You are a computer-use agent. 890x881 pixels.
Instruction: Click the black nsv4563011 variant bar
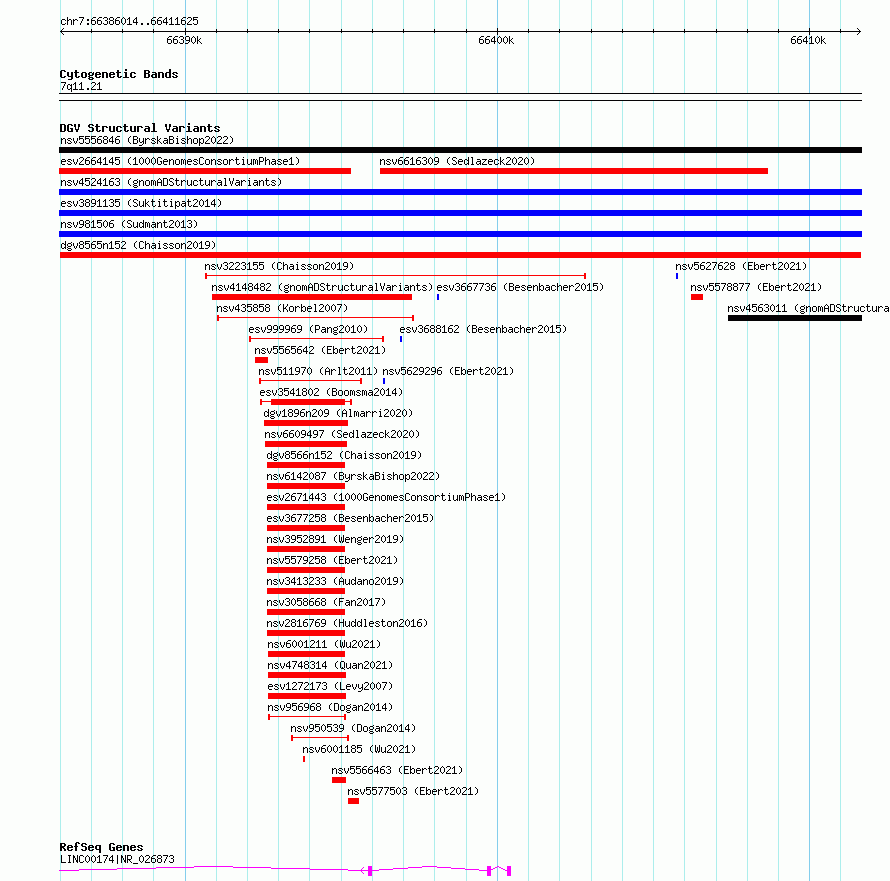(795, 318)
